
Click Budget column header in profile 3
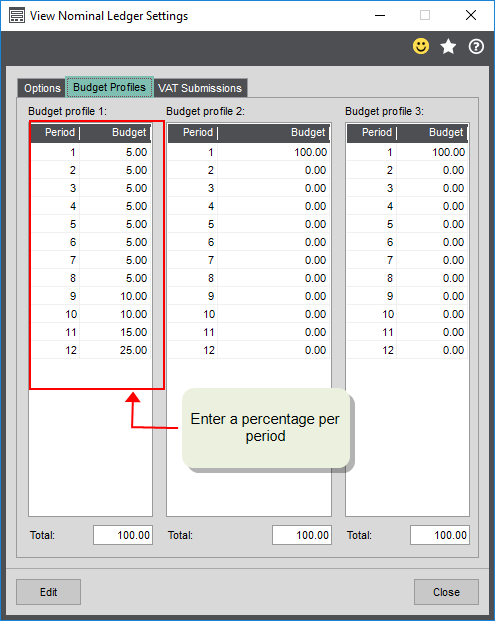(x=432, y=132)
